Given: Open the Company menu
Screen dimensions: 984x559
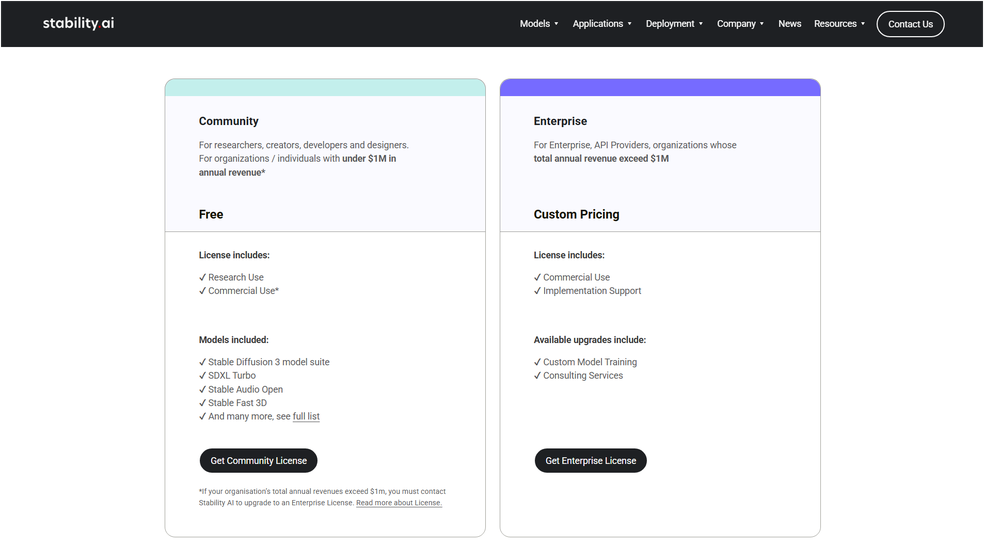Looking at the screenshot, I should 736,24.
